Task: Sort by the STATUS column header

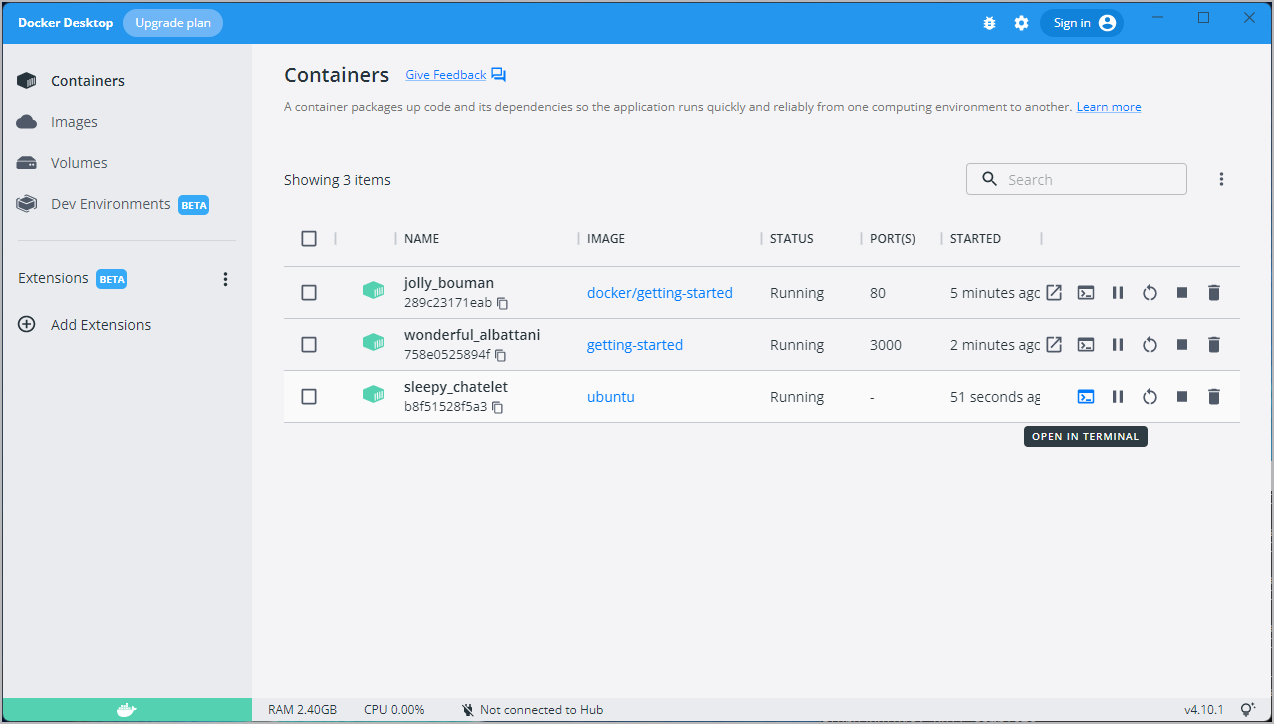Action: click(792, 239)
